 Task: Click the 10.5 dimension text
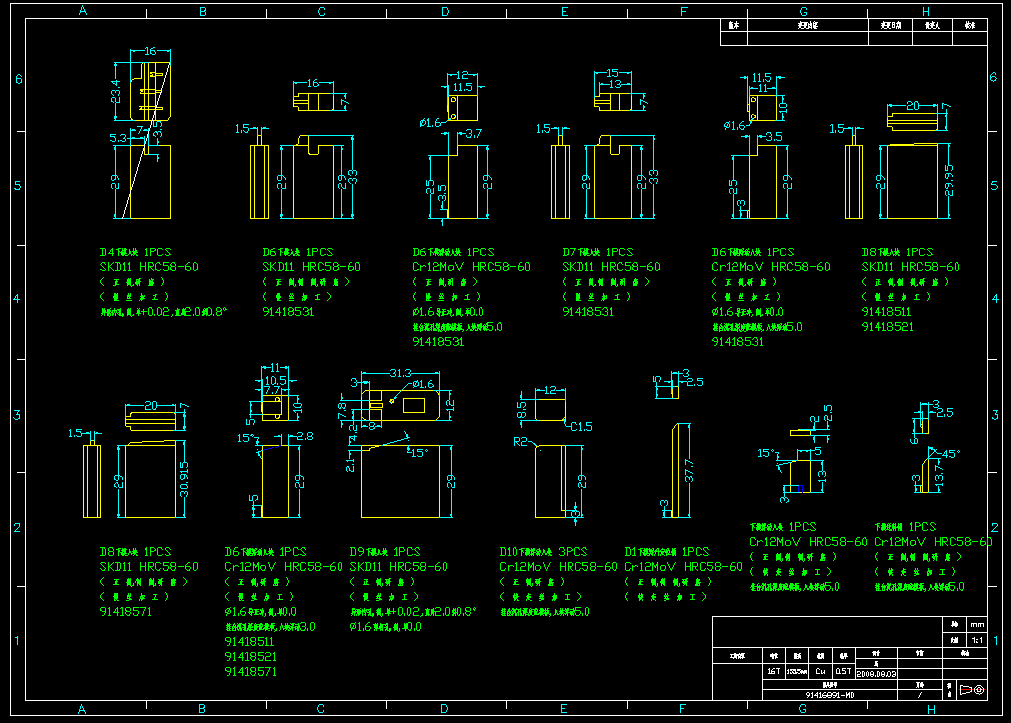[275, 381]
